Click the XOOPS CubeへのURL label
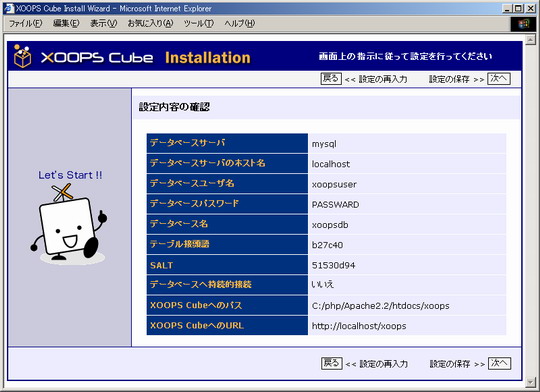 click(x=197, y=326)
